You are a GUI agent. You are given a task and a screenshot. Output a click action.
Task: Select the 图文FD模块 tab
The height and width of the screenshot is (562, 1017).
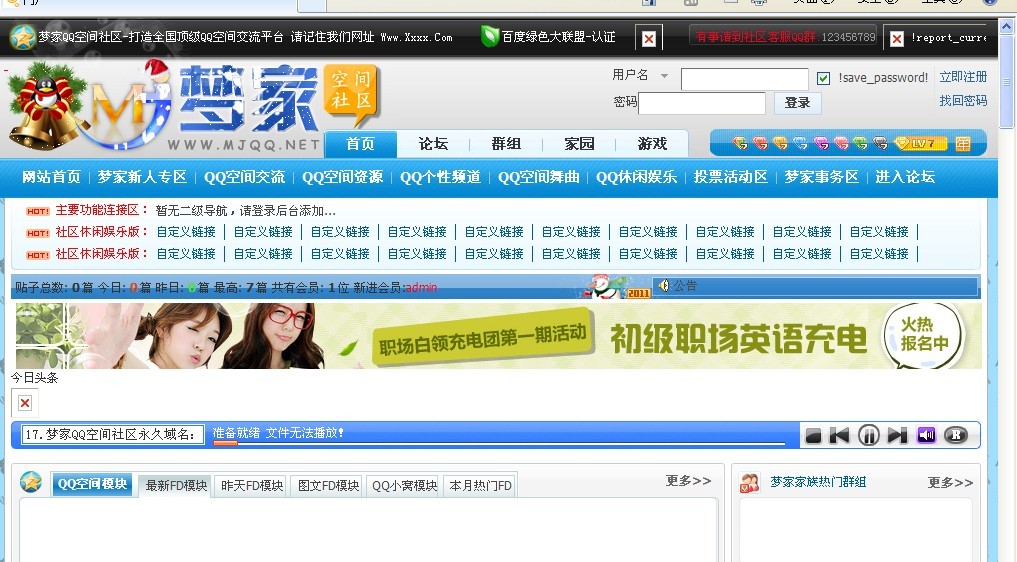[328, 485]
